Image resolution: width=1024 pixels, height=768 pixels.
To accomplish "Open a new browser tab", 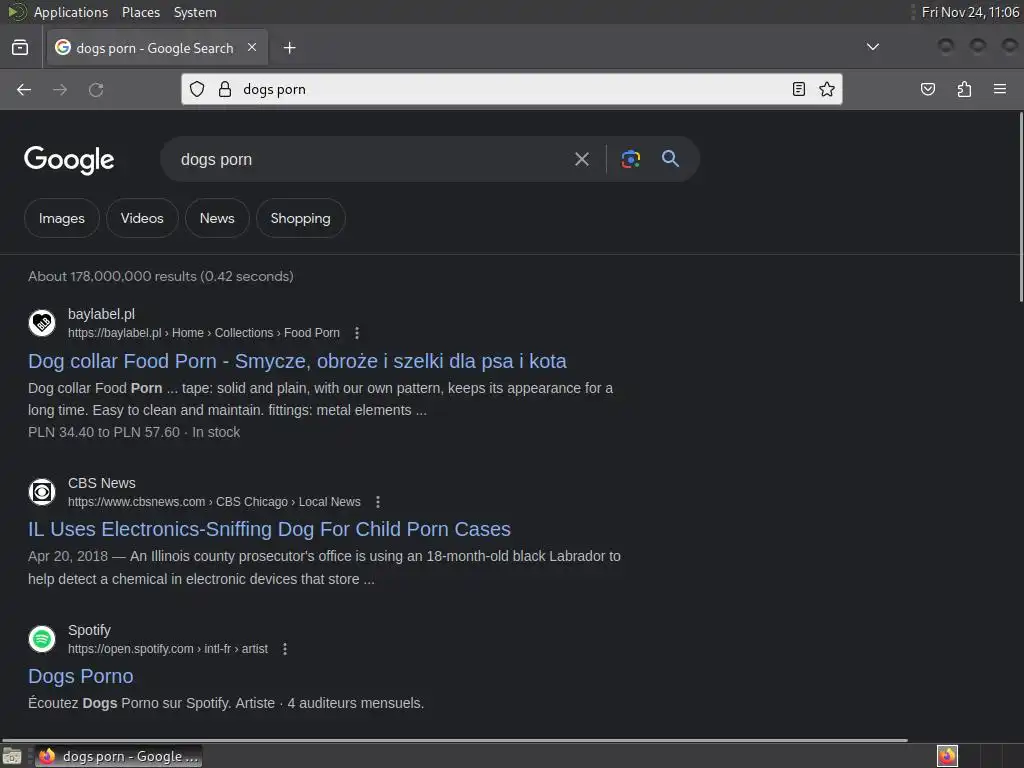I will (x=289, y=48).
